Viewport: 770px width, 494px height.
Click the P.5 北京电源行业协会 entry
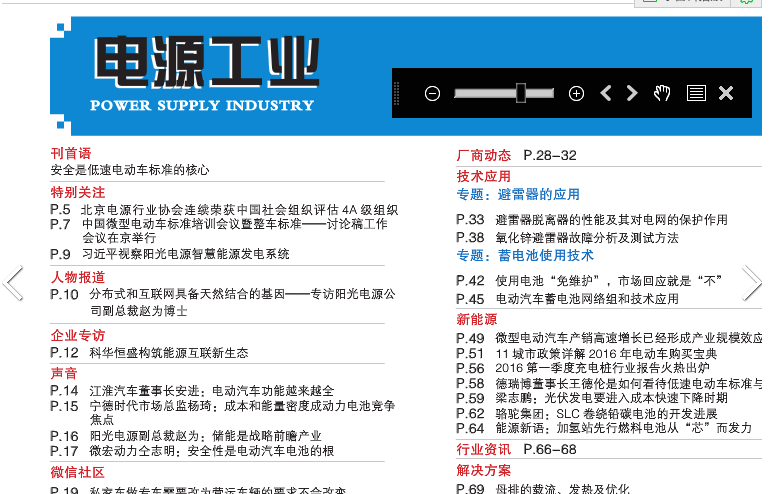coord(224,210)
